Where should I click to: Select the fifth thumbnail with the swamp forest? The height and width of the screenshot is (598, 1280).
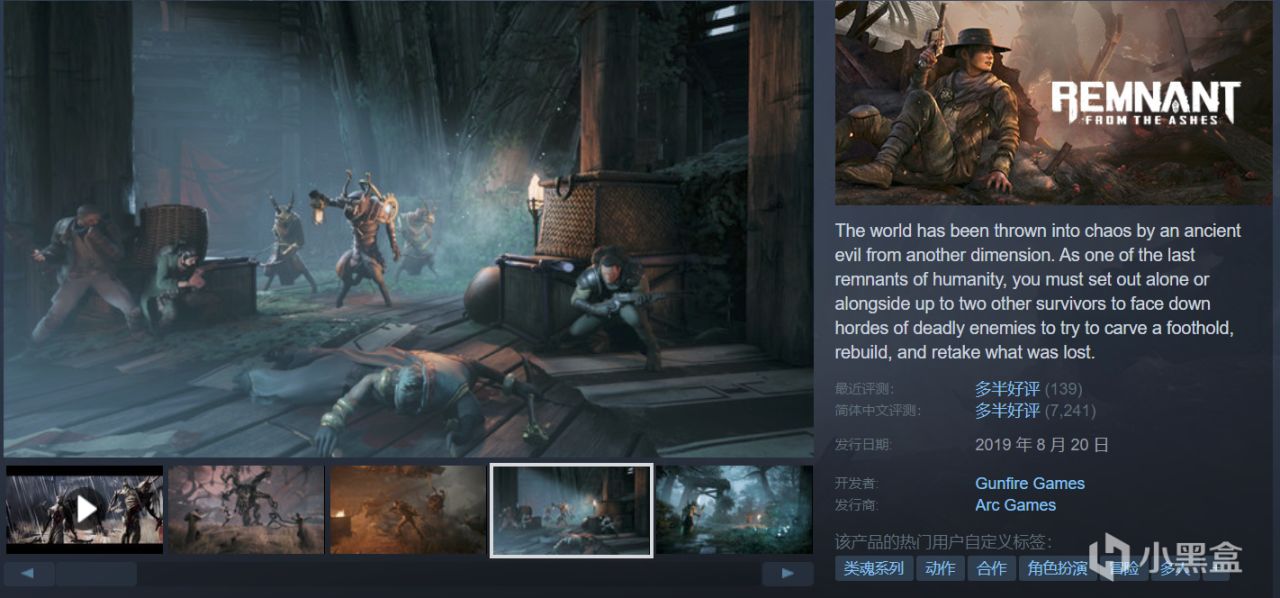(x=734, y=509)
